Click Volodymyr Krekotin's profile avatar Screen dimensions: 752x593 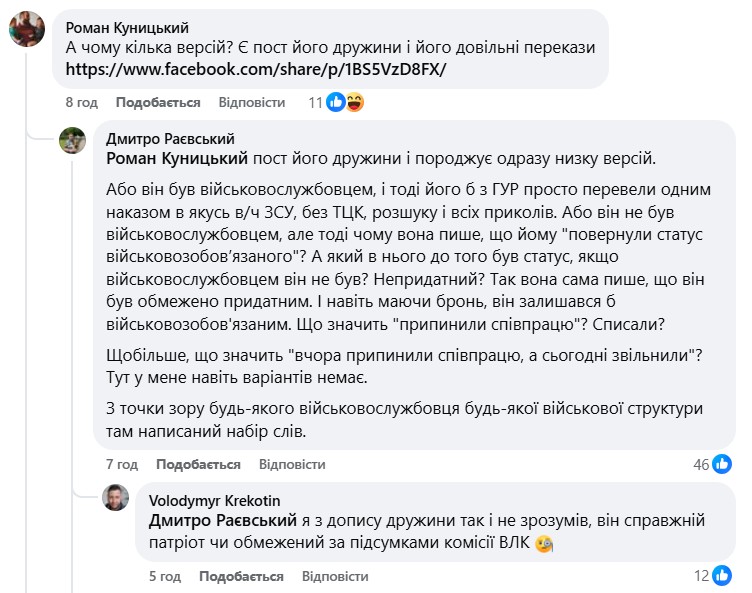click(116, 497)
